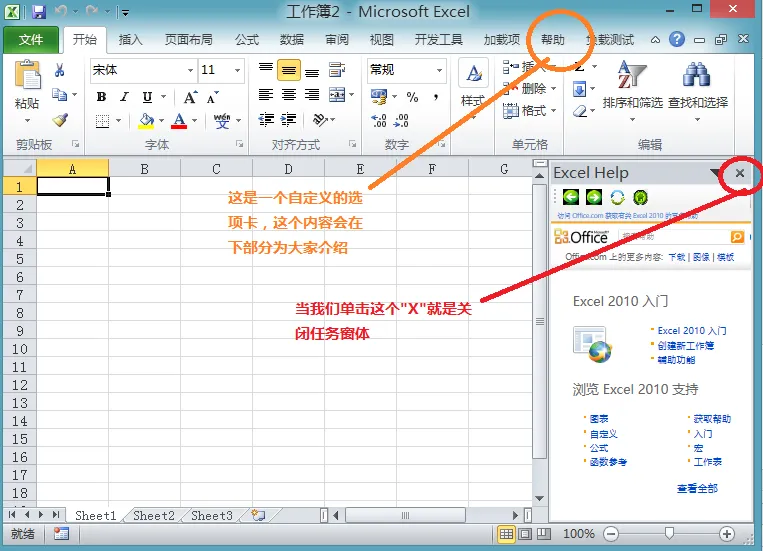
Task: Apply comma style
Action: (436, 97)
